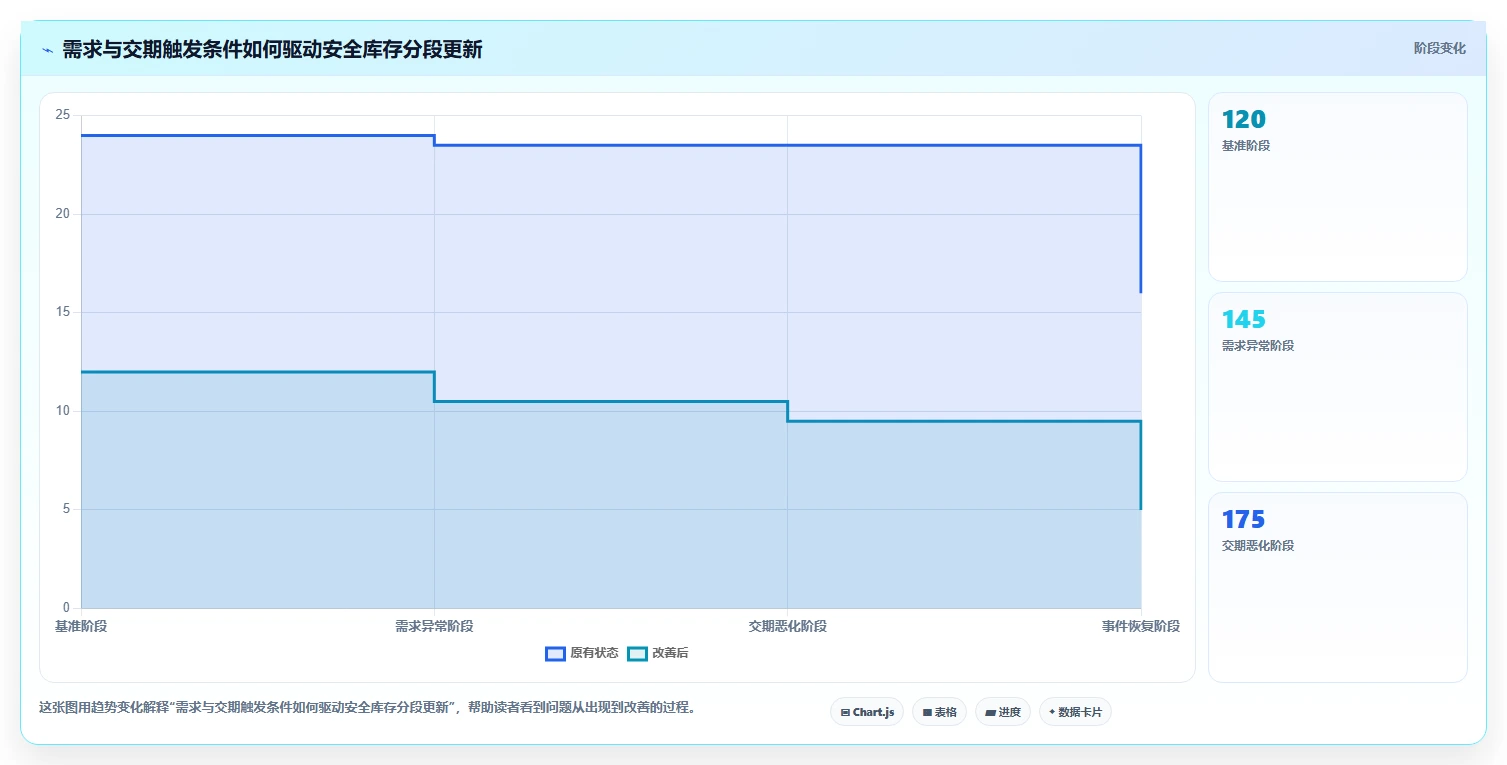The height and width of the screenshot is (765, 1507).
Task: Click the 交期恶化阶段 x-axis label
Action: click(787, 626)
